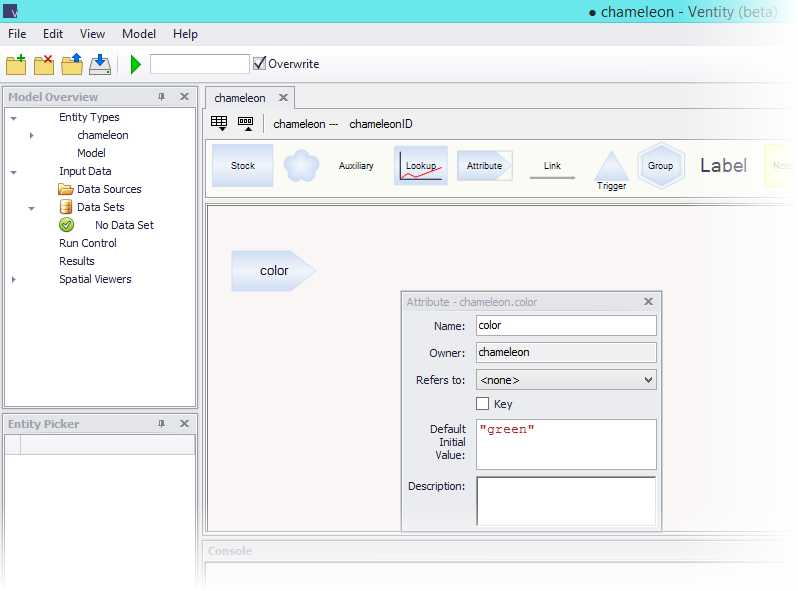798x591 pixels.
Task: Click the run name input field
Action: (x=200, y=64)
